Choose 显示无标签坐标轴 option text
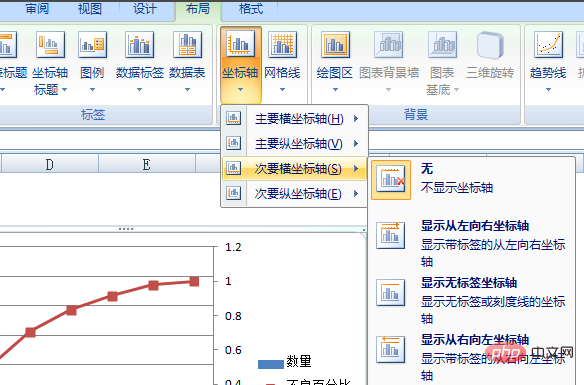Image resolution: width=584 pixels, height=385 pixels. point(469,283)
